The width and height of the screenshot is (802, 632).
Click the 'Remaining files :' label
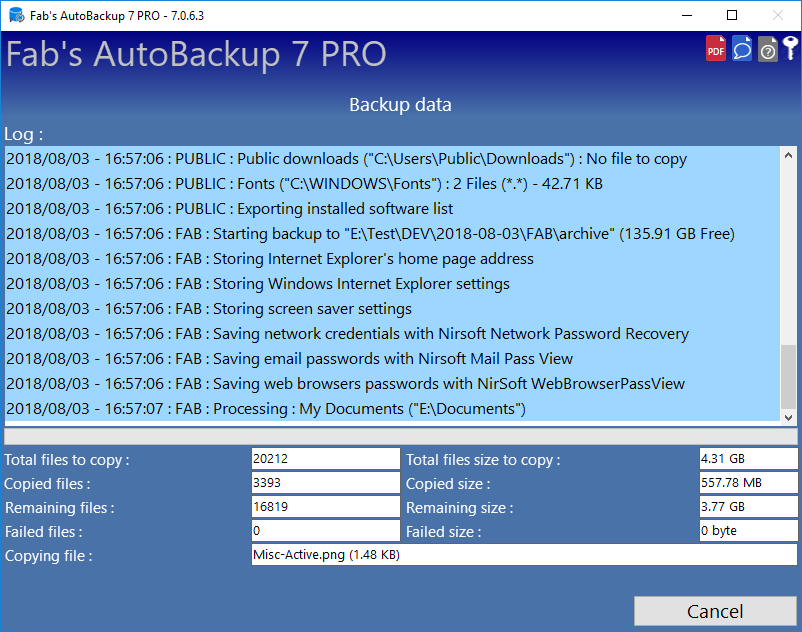59,508
